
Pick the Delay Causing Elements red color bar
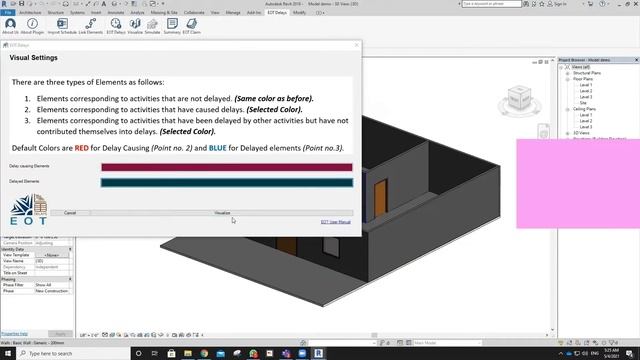(227, 167)
